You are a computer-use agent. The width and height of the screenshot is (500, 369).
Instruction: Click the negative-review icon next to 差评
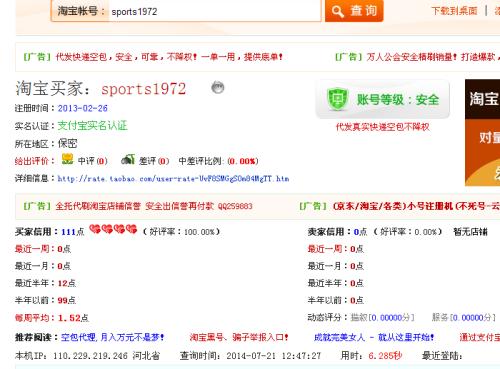(x=128, y=160)
